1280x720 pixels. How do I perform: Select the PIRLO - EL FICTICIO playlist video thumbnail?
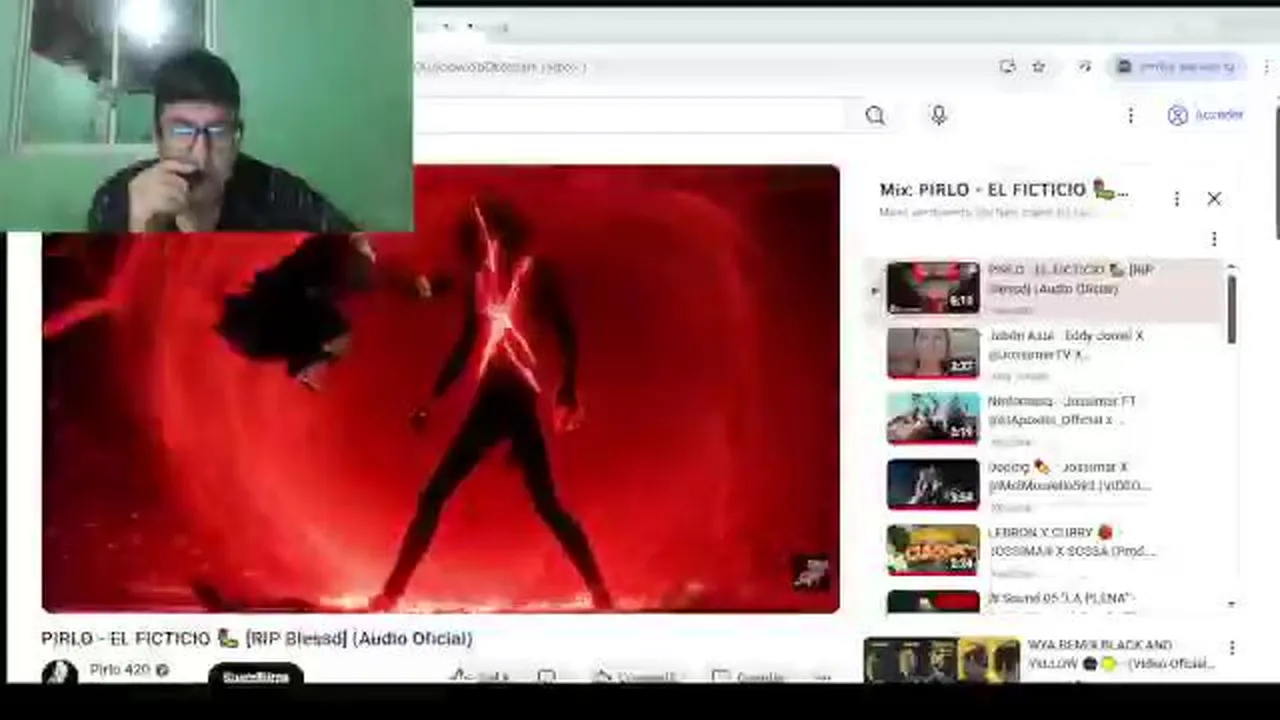[933, 287]
